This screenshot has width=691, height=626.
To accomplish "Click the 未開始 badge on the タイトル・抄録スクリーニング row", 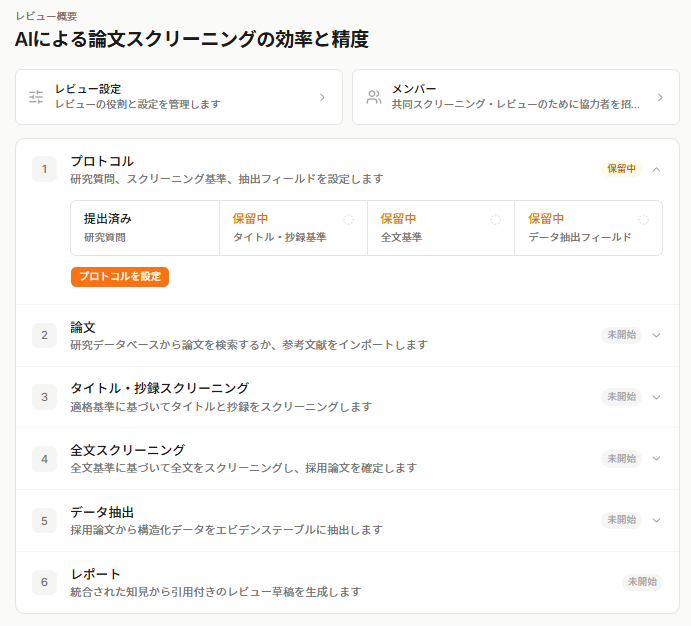I will point(621,396).
